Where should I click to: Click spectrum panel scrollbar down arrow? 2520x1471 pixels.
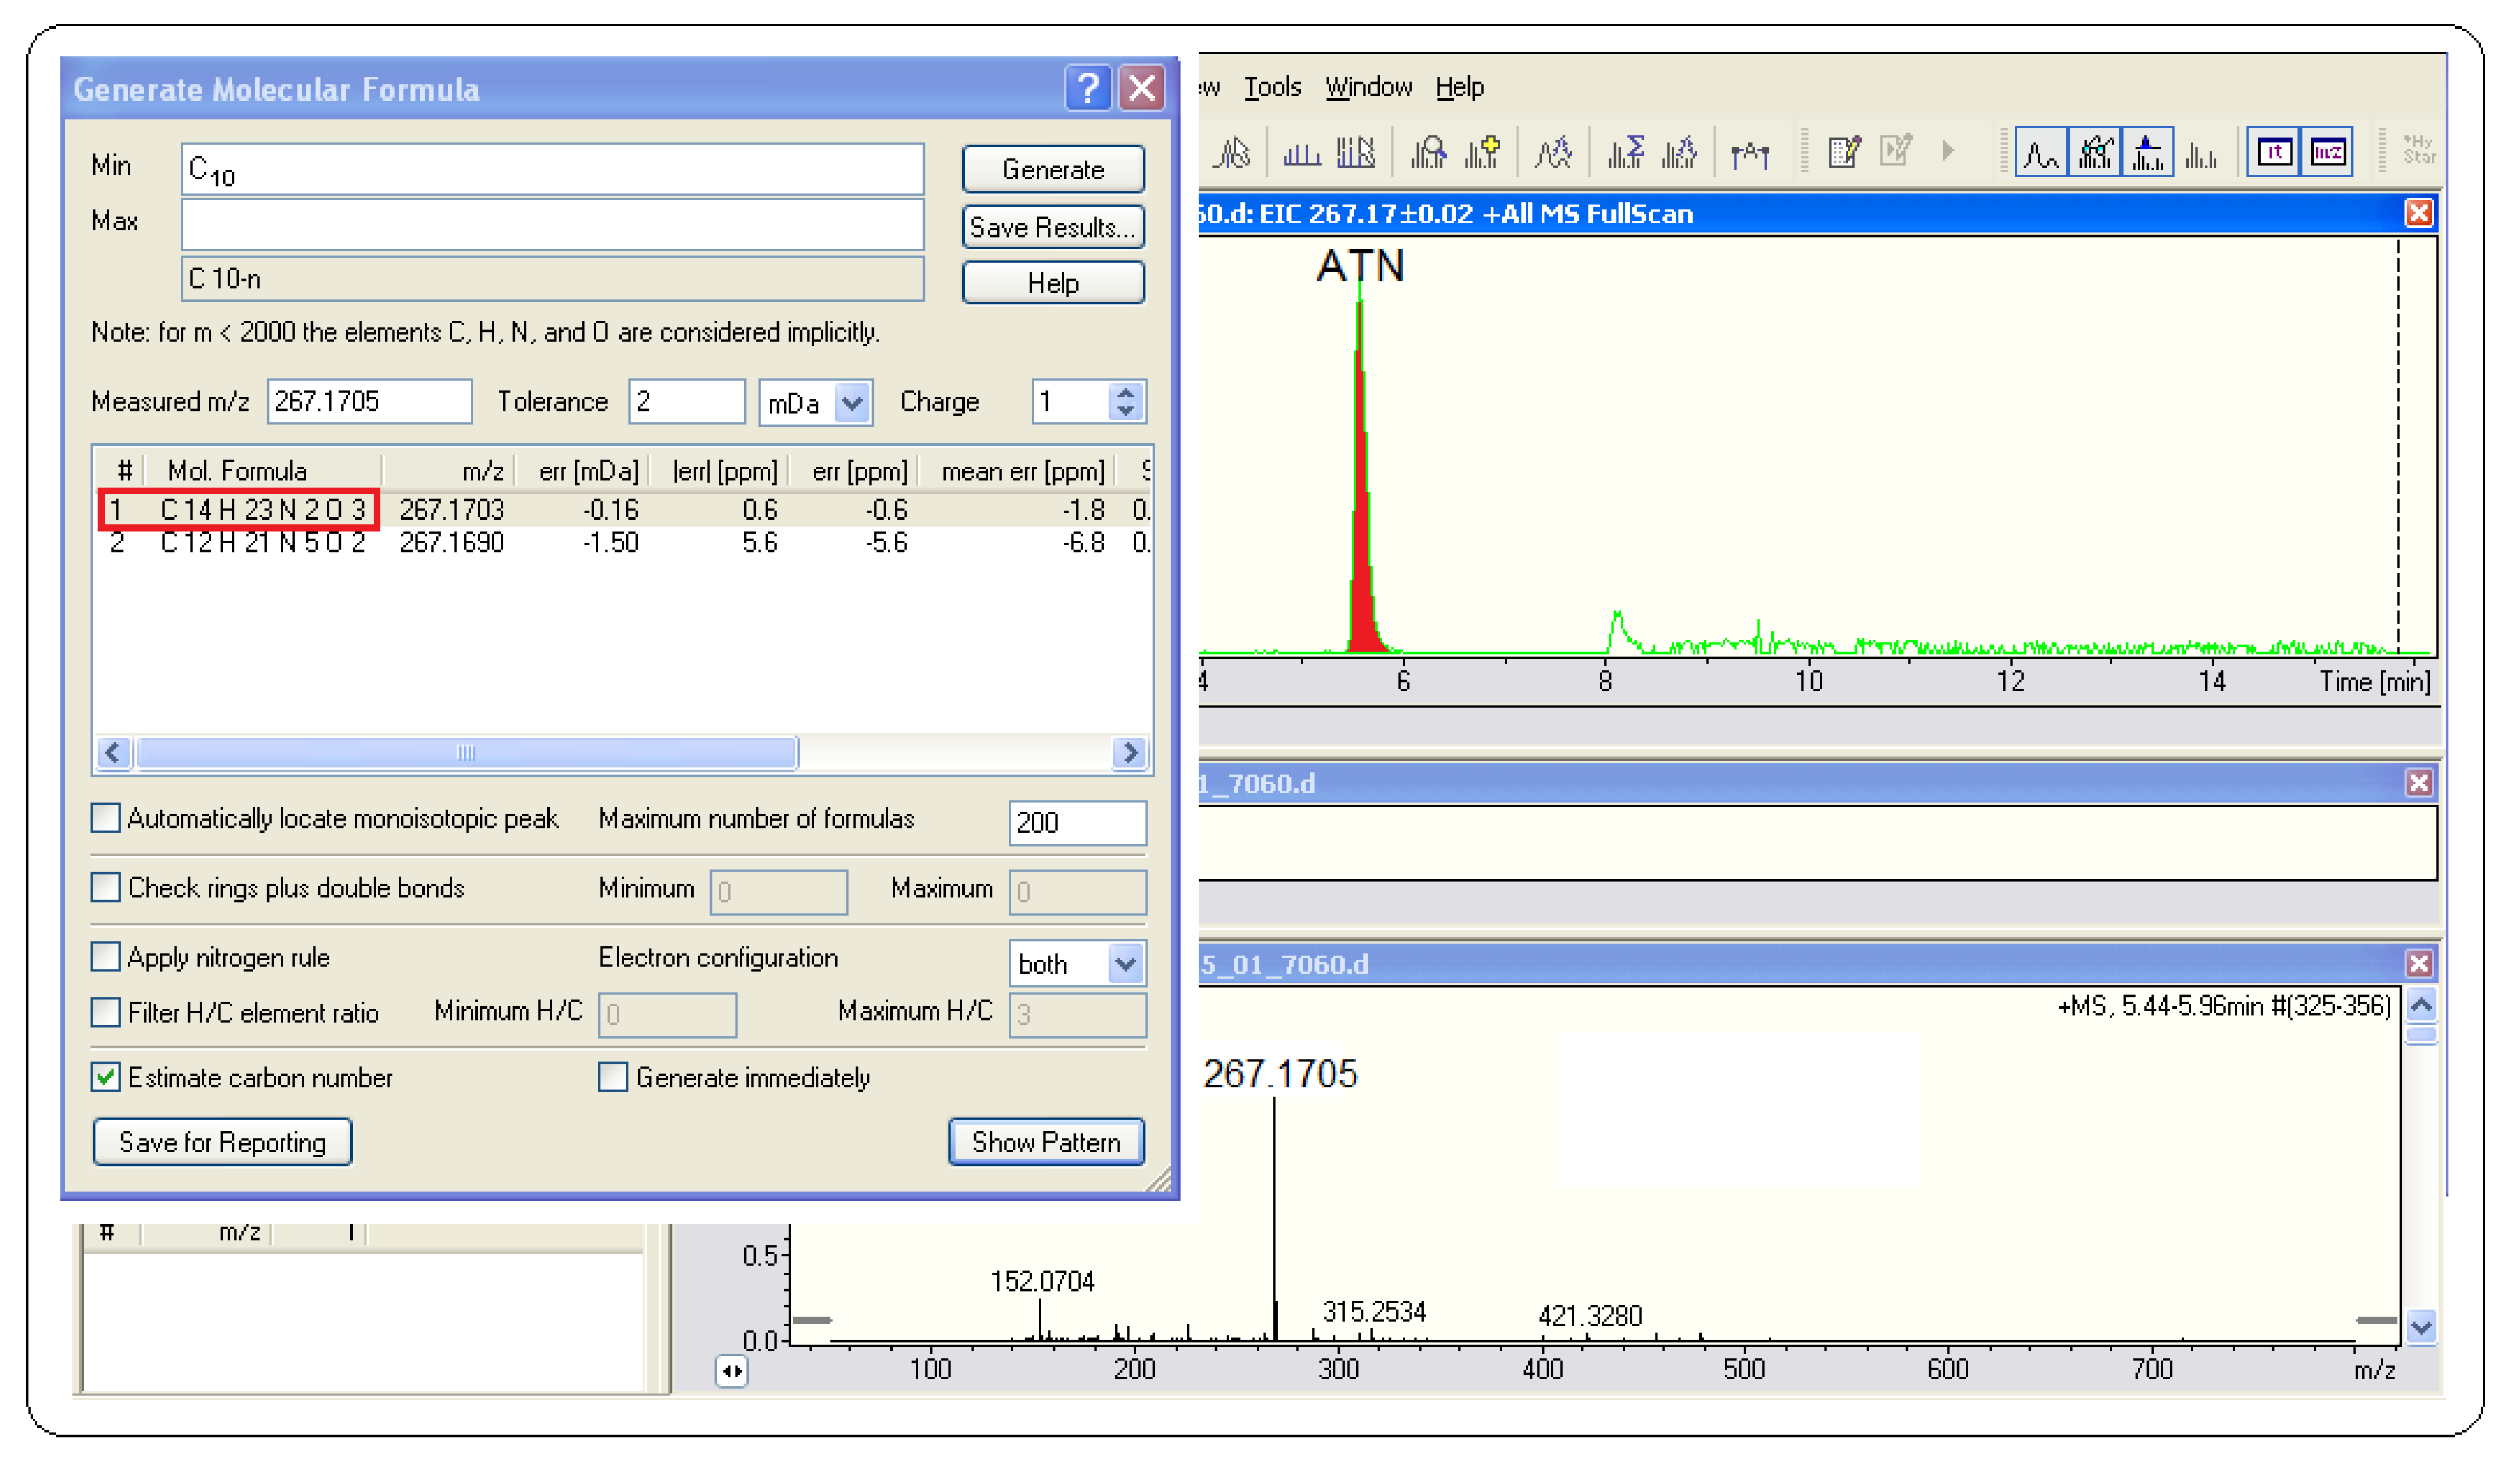pos(2421,1327)
